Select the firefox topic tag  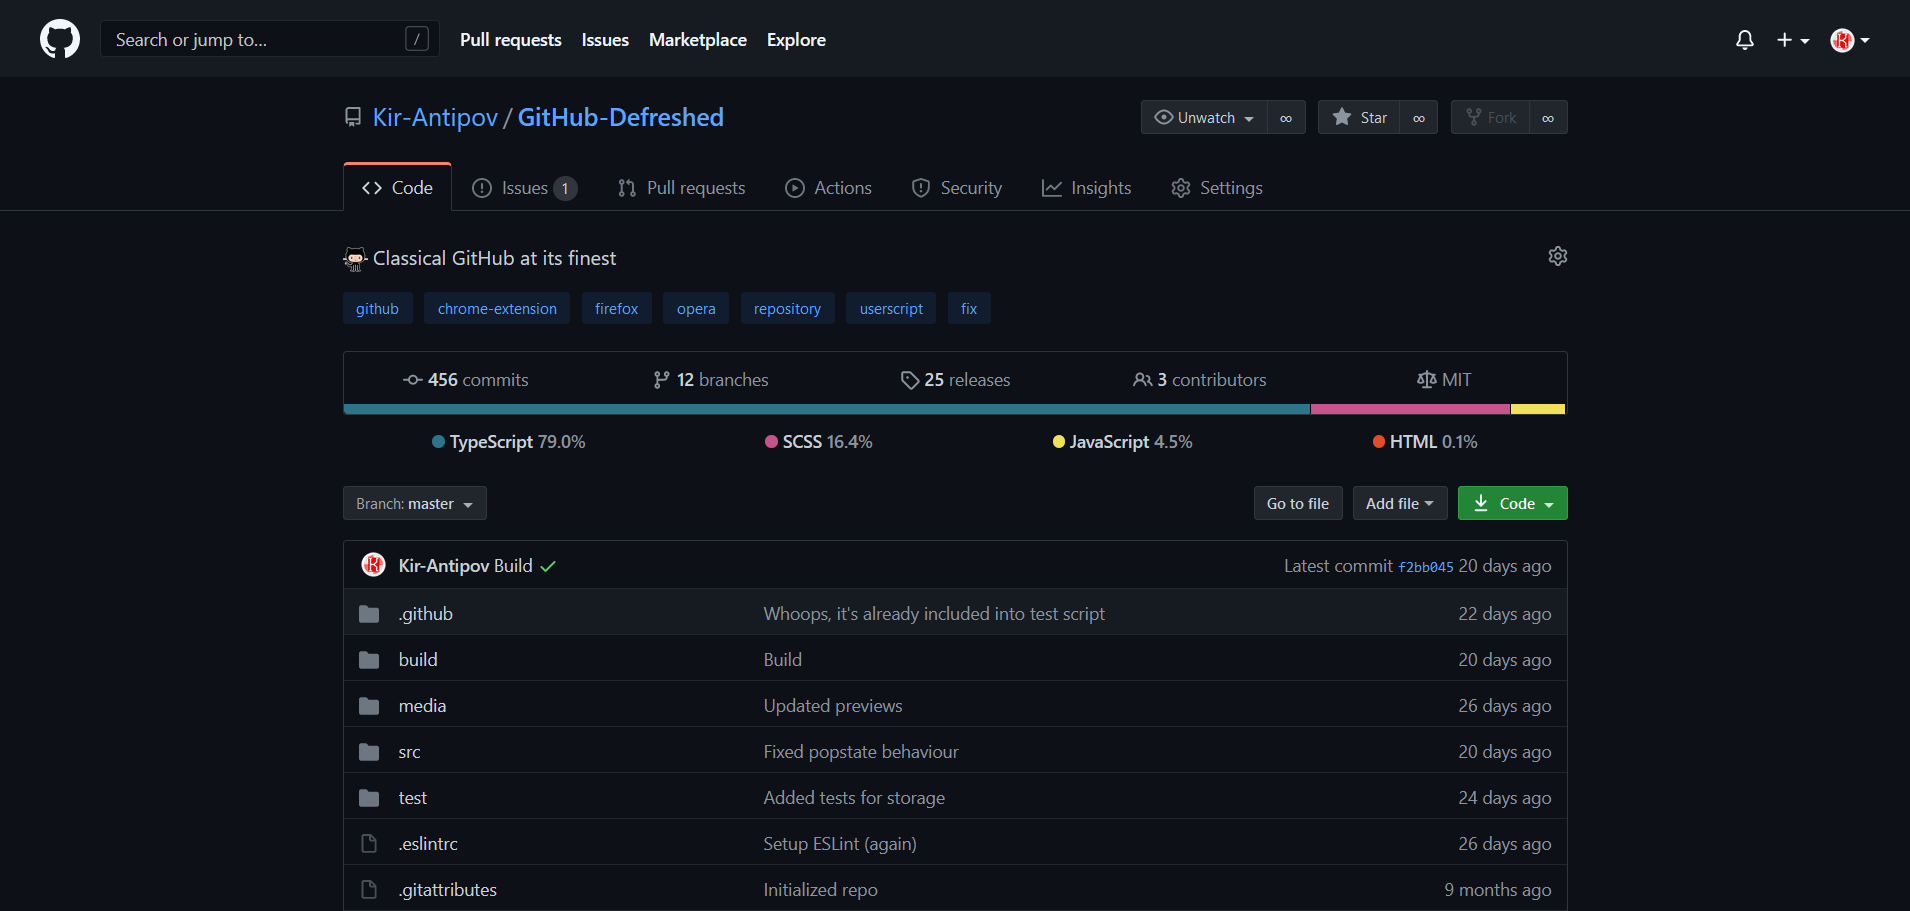click(616, 308)
